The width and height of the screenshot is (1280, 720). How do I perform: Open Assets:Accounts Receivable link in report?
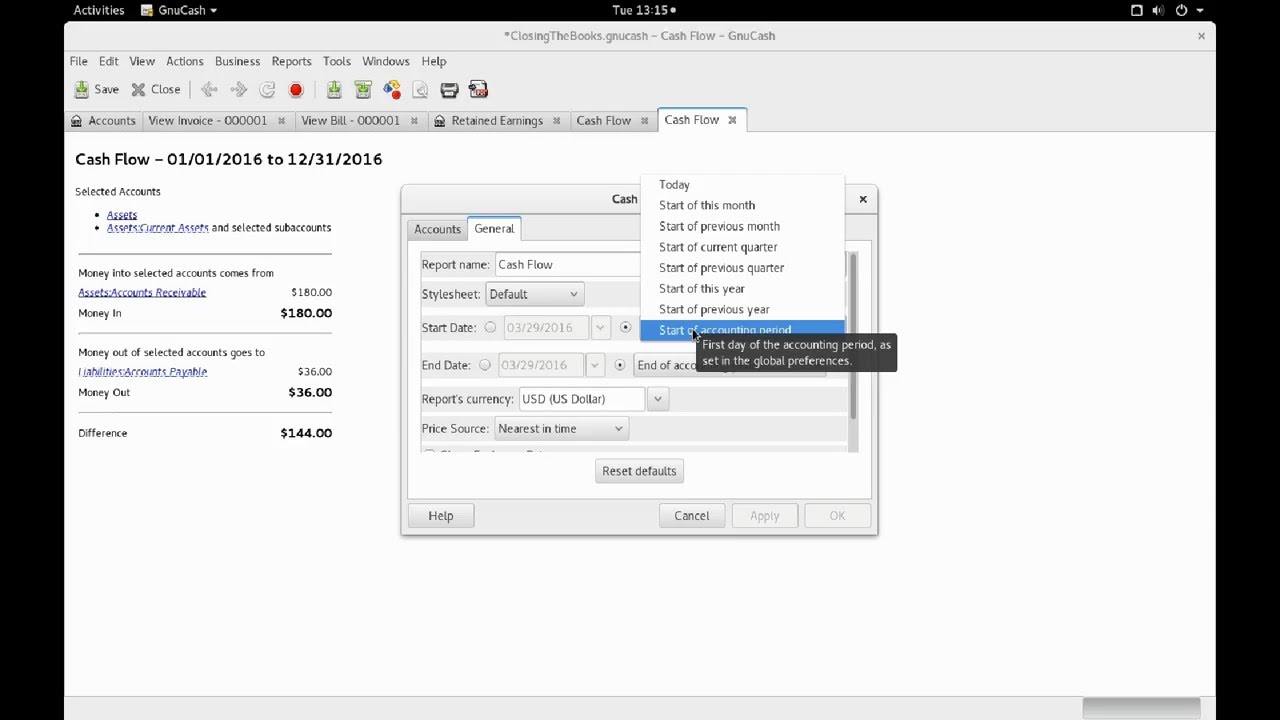(x=142, y=293)
